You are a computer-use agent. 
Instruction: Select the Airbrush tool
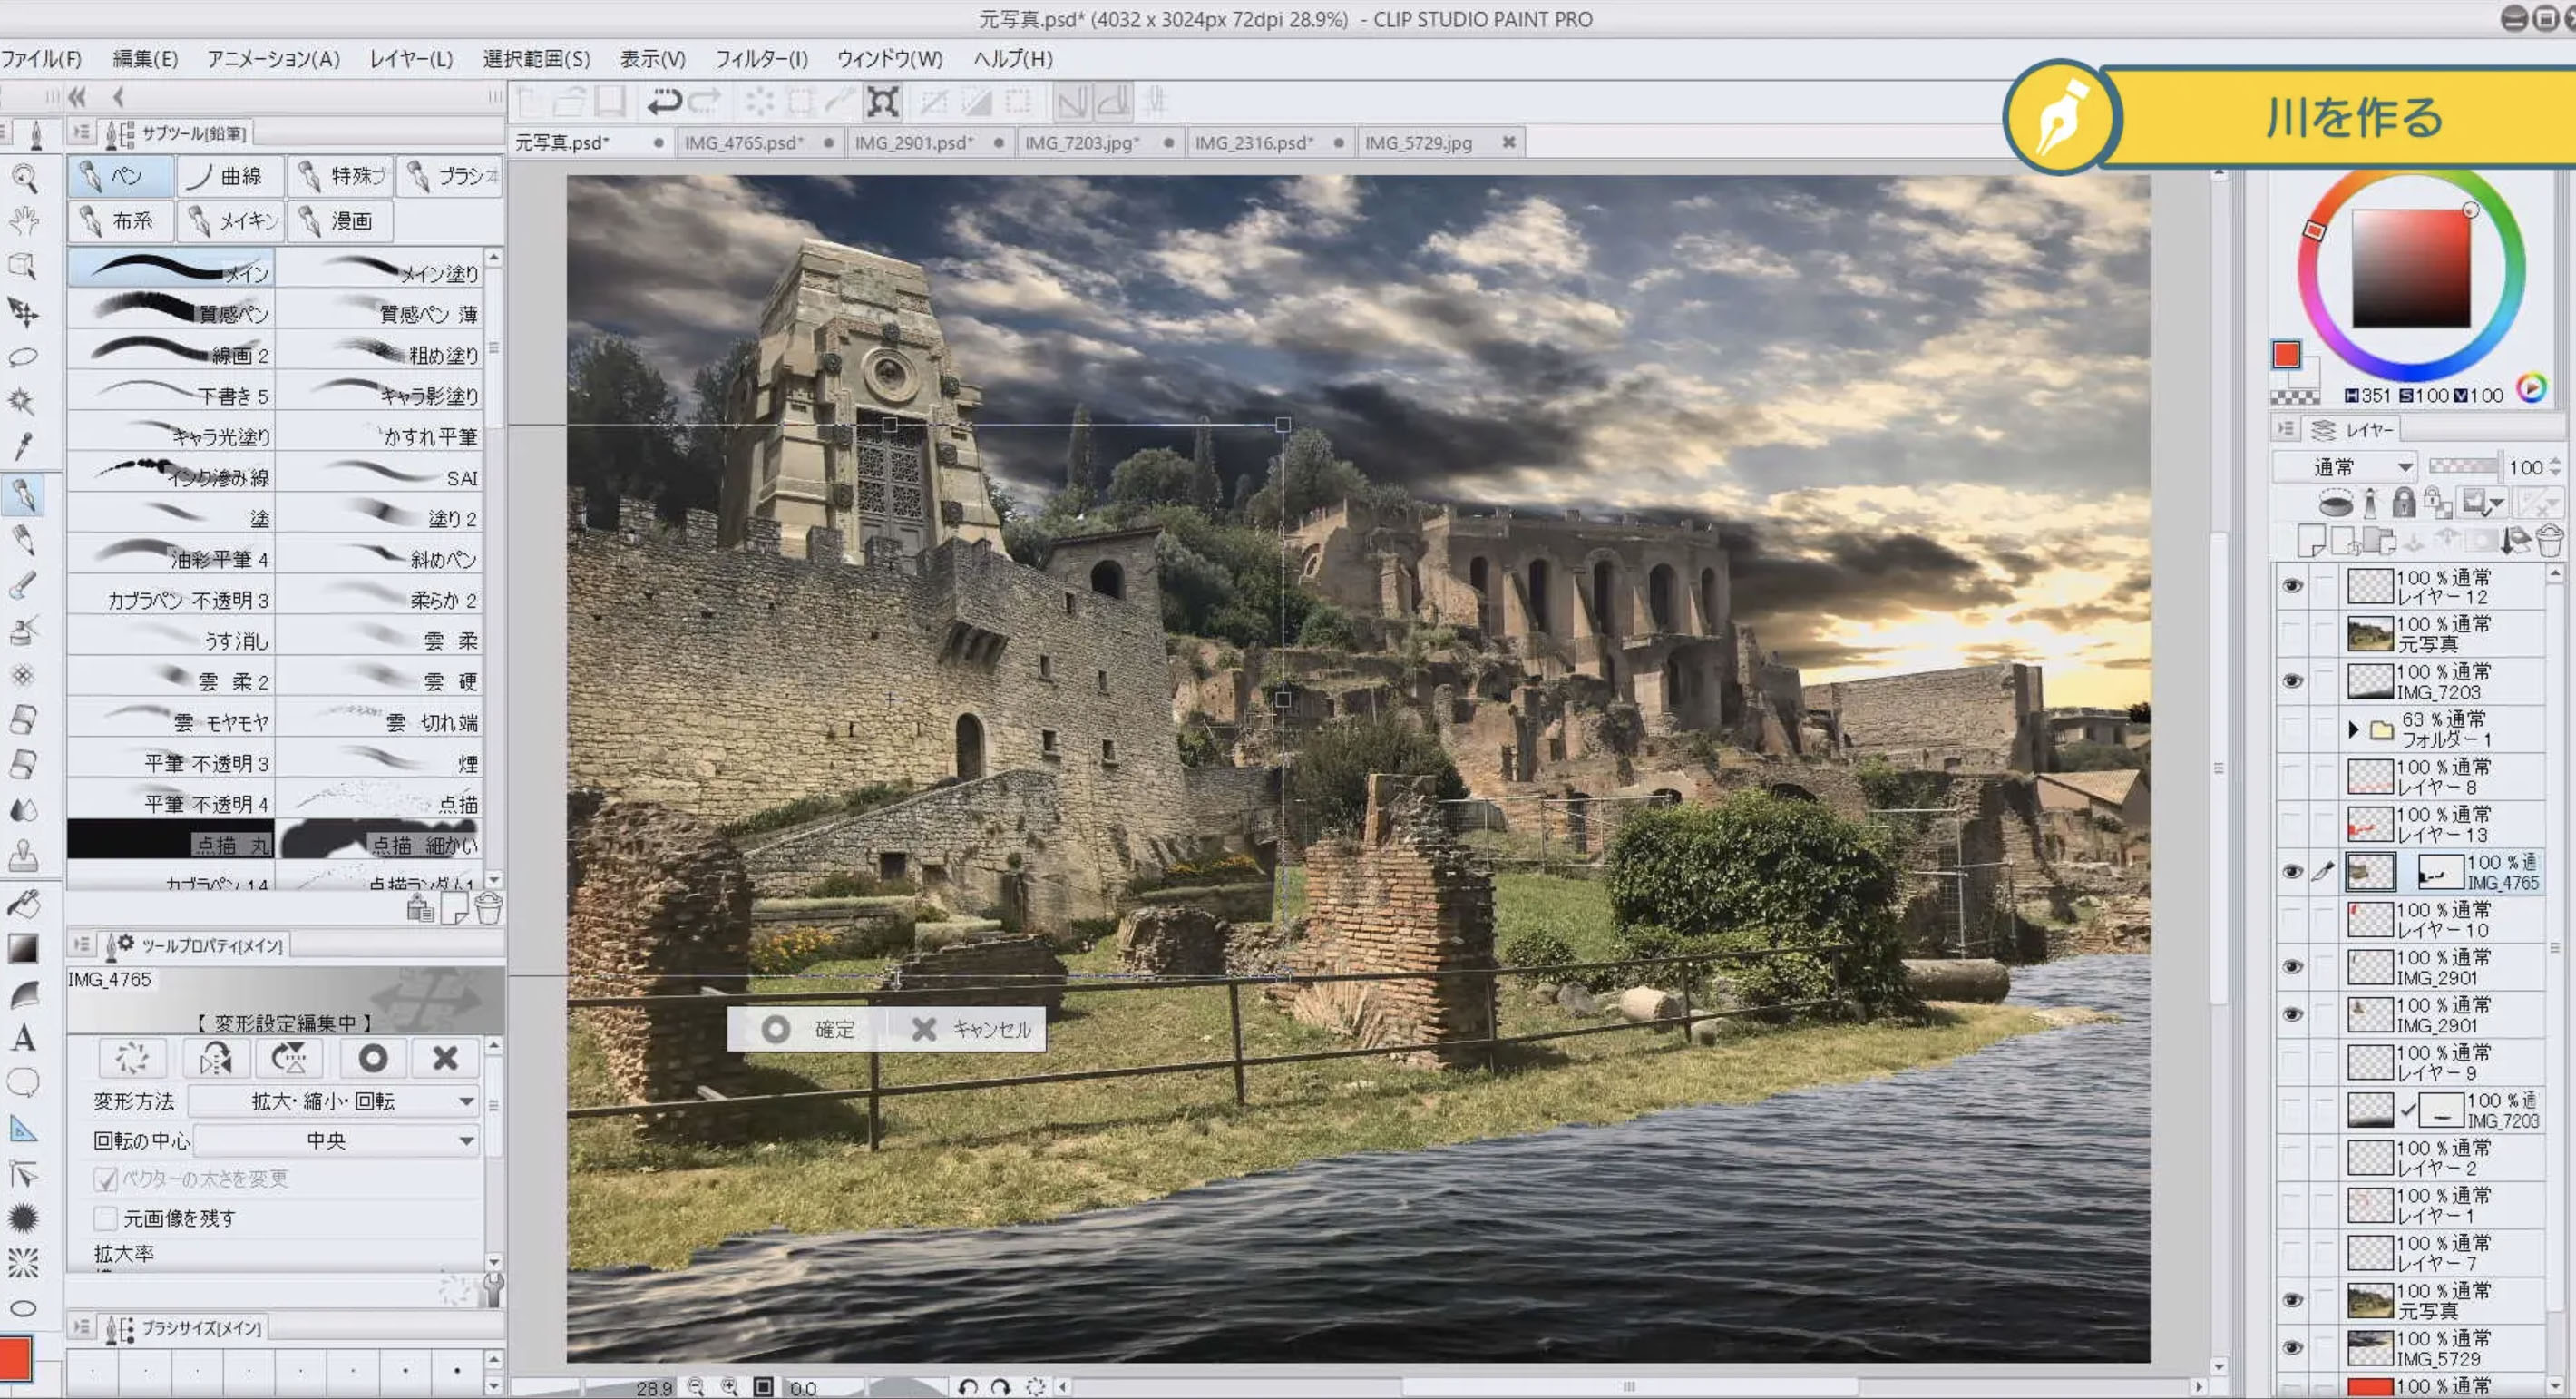(x=24, y=630)
